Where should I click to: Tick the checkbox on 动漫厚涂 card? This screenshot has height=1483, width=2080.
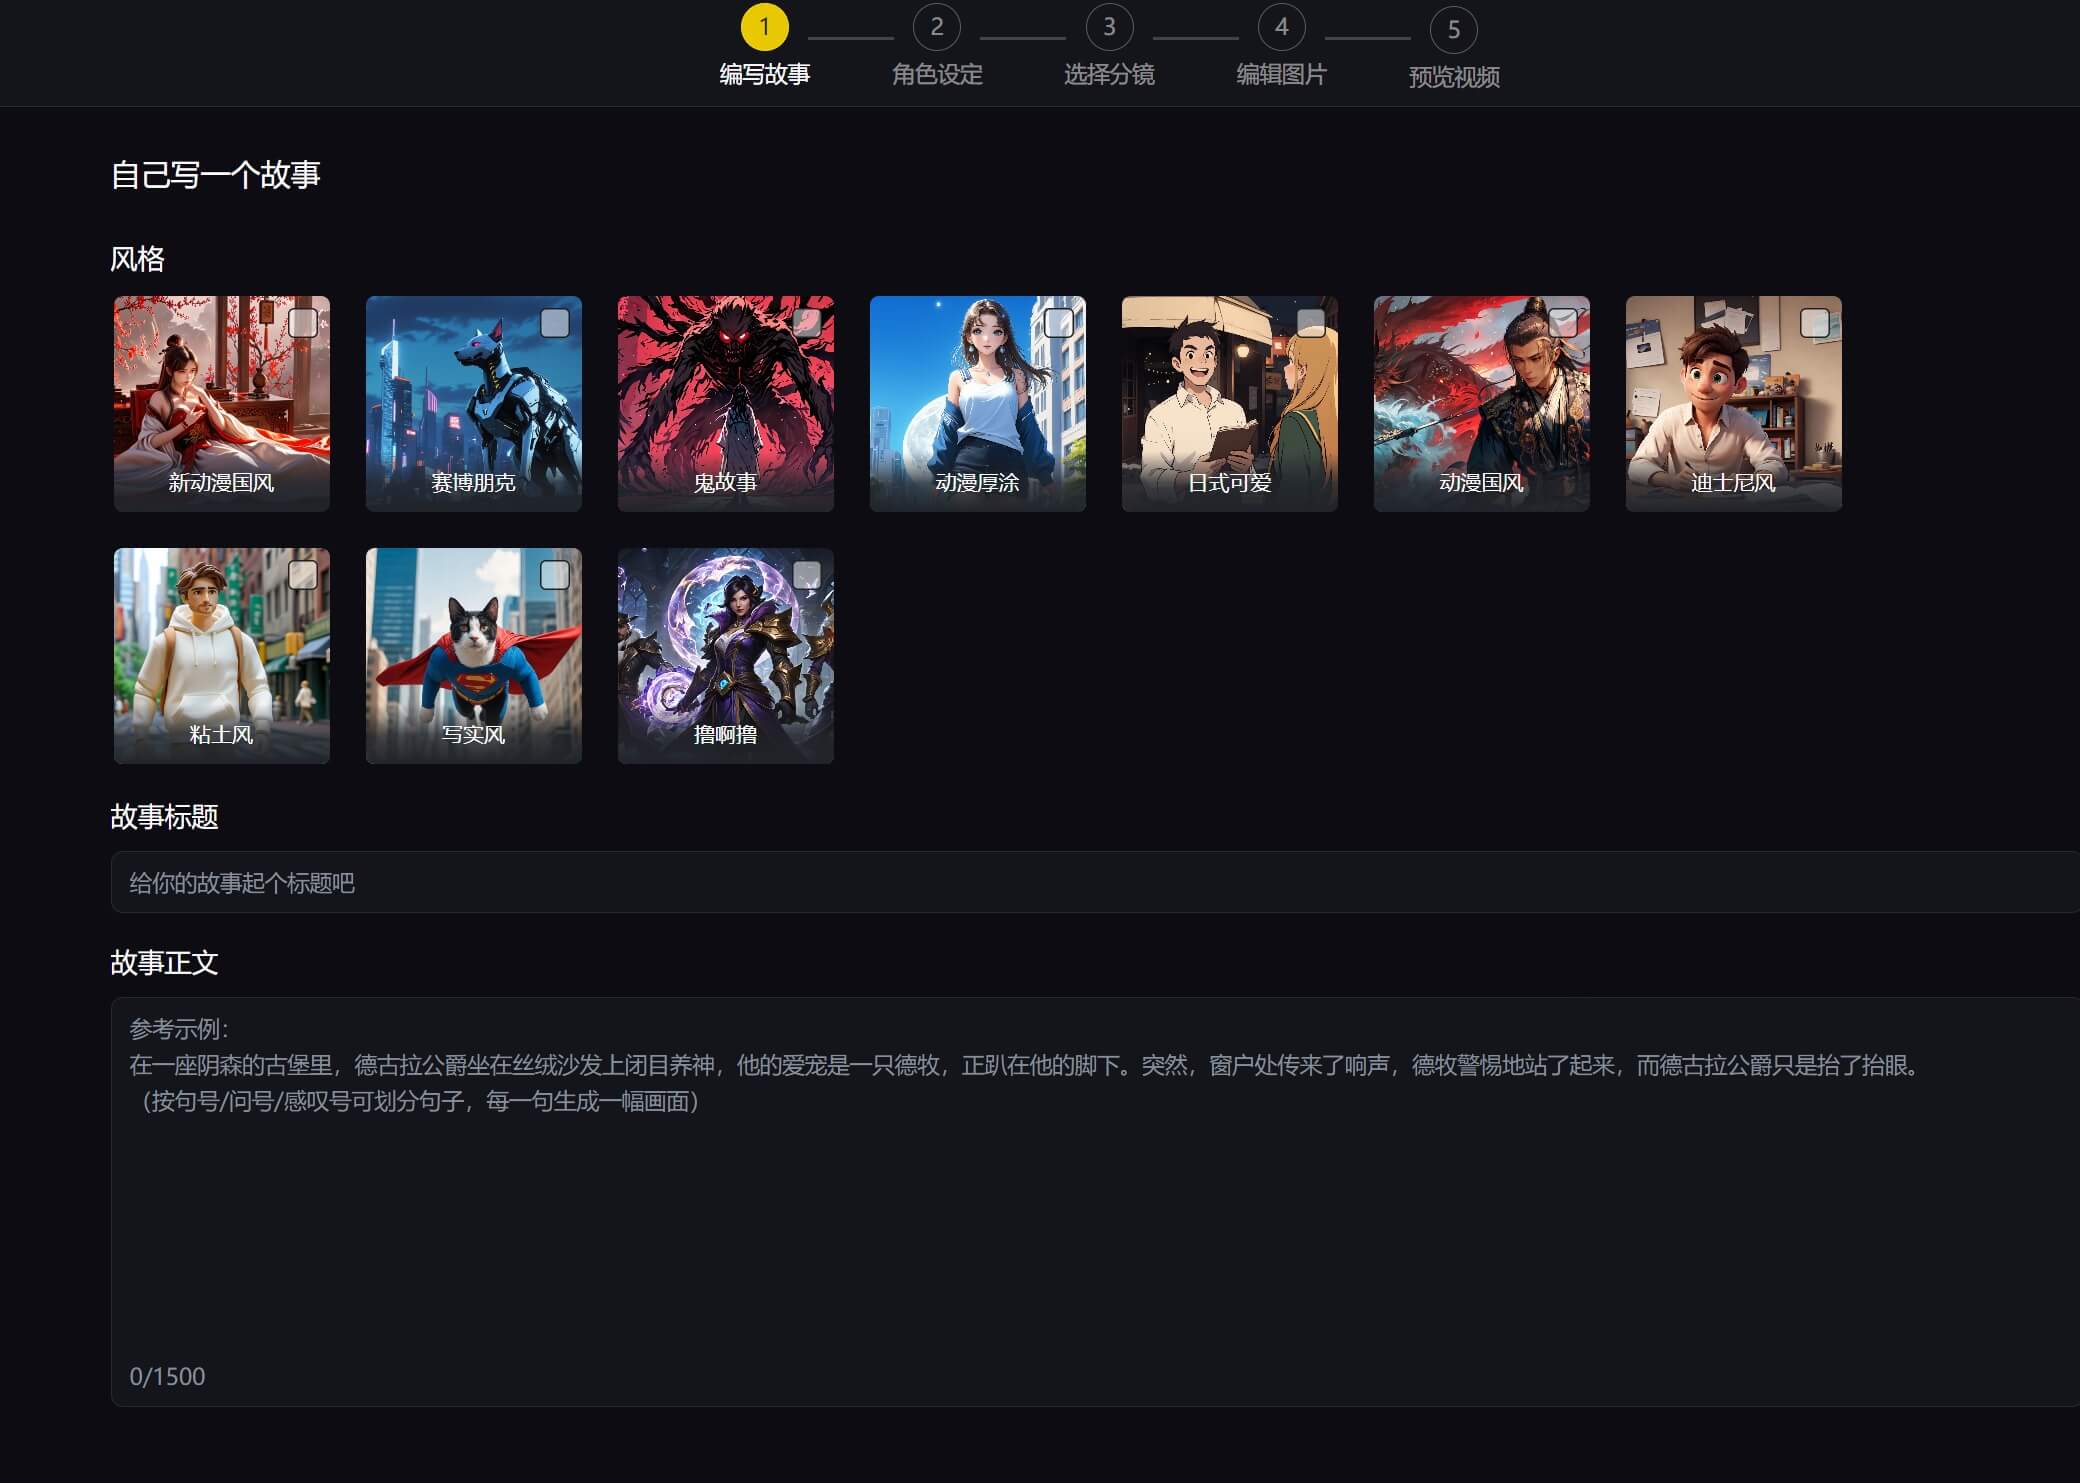click(1059, 323)
